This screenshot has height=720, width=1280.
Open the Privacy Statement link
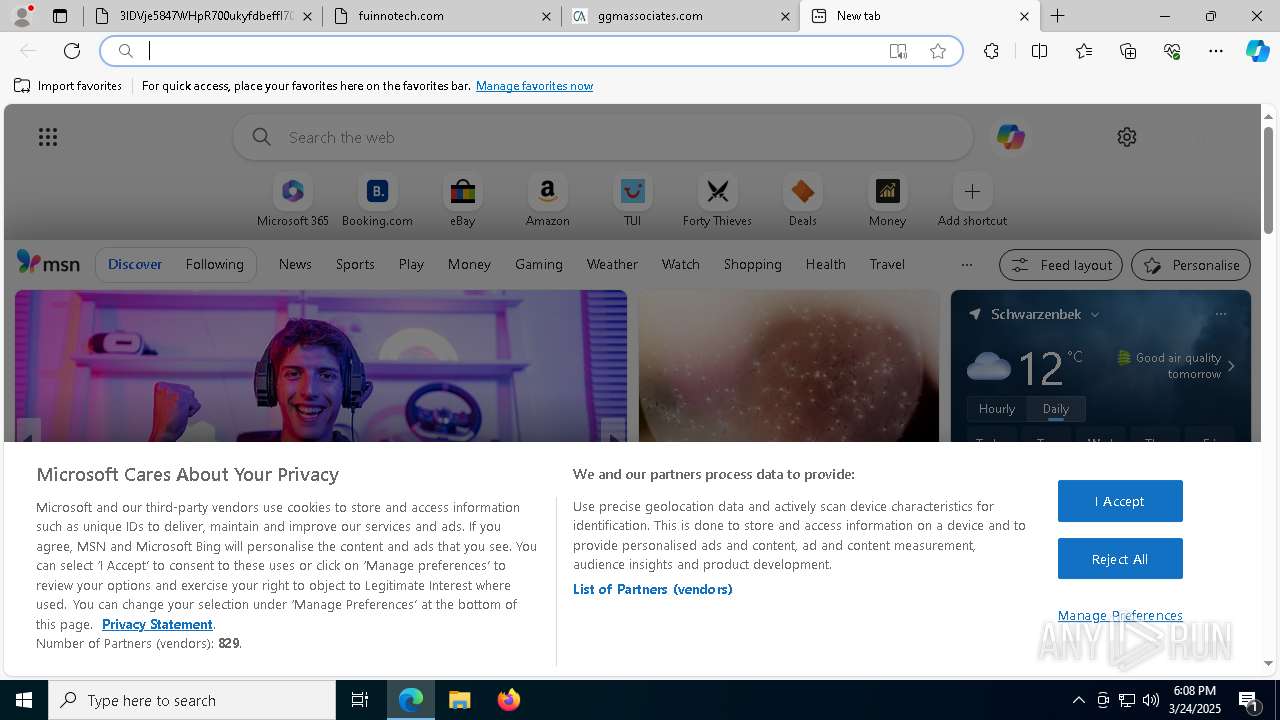(157, 624)
